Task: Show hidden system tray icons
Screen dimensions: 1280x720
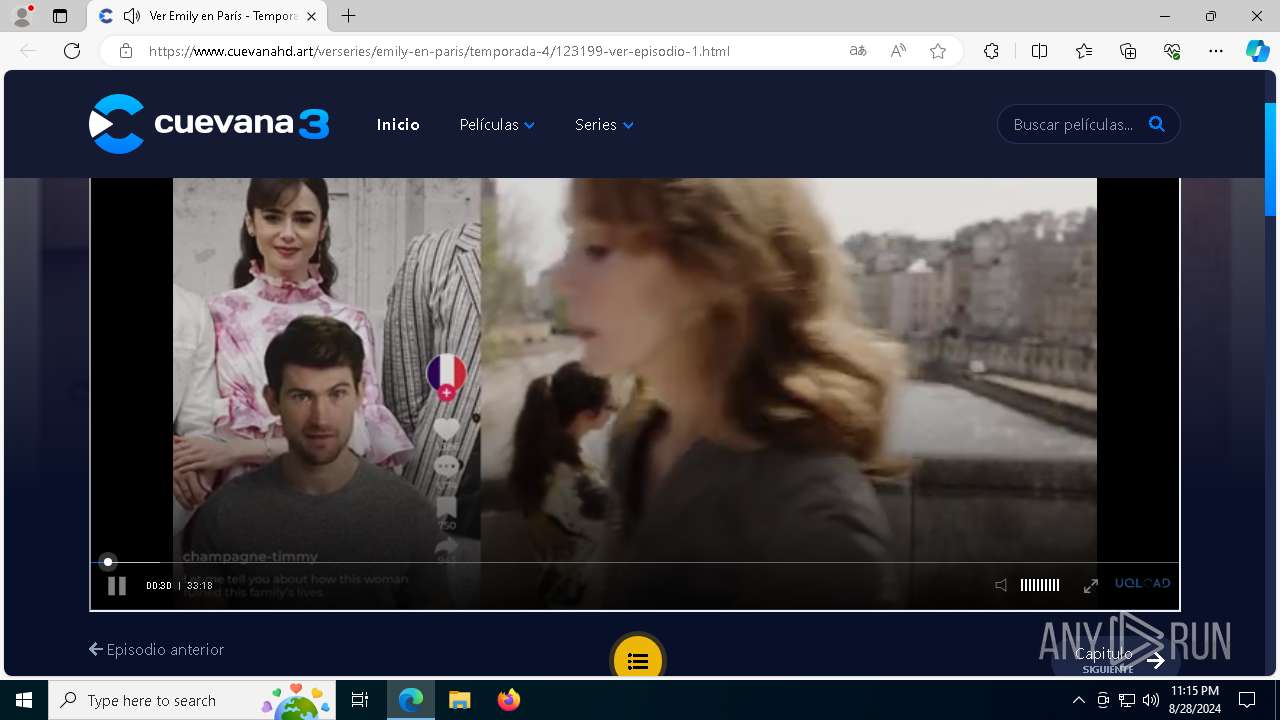Action: [1078, 700]
